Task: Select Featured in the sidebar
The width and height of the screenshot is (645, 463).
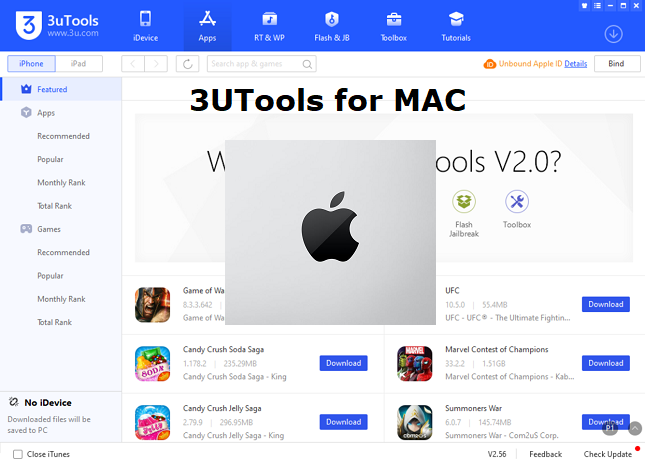Action: click(x=62, y=89)
